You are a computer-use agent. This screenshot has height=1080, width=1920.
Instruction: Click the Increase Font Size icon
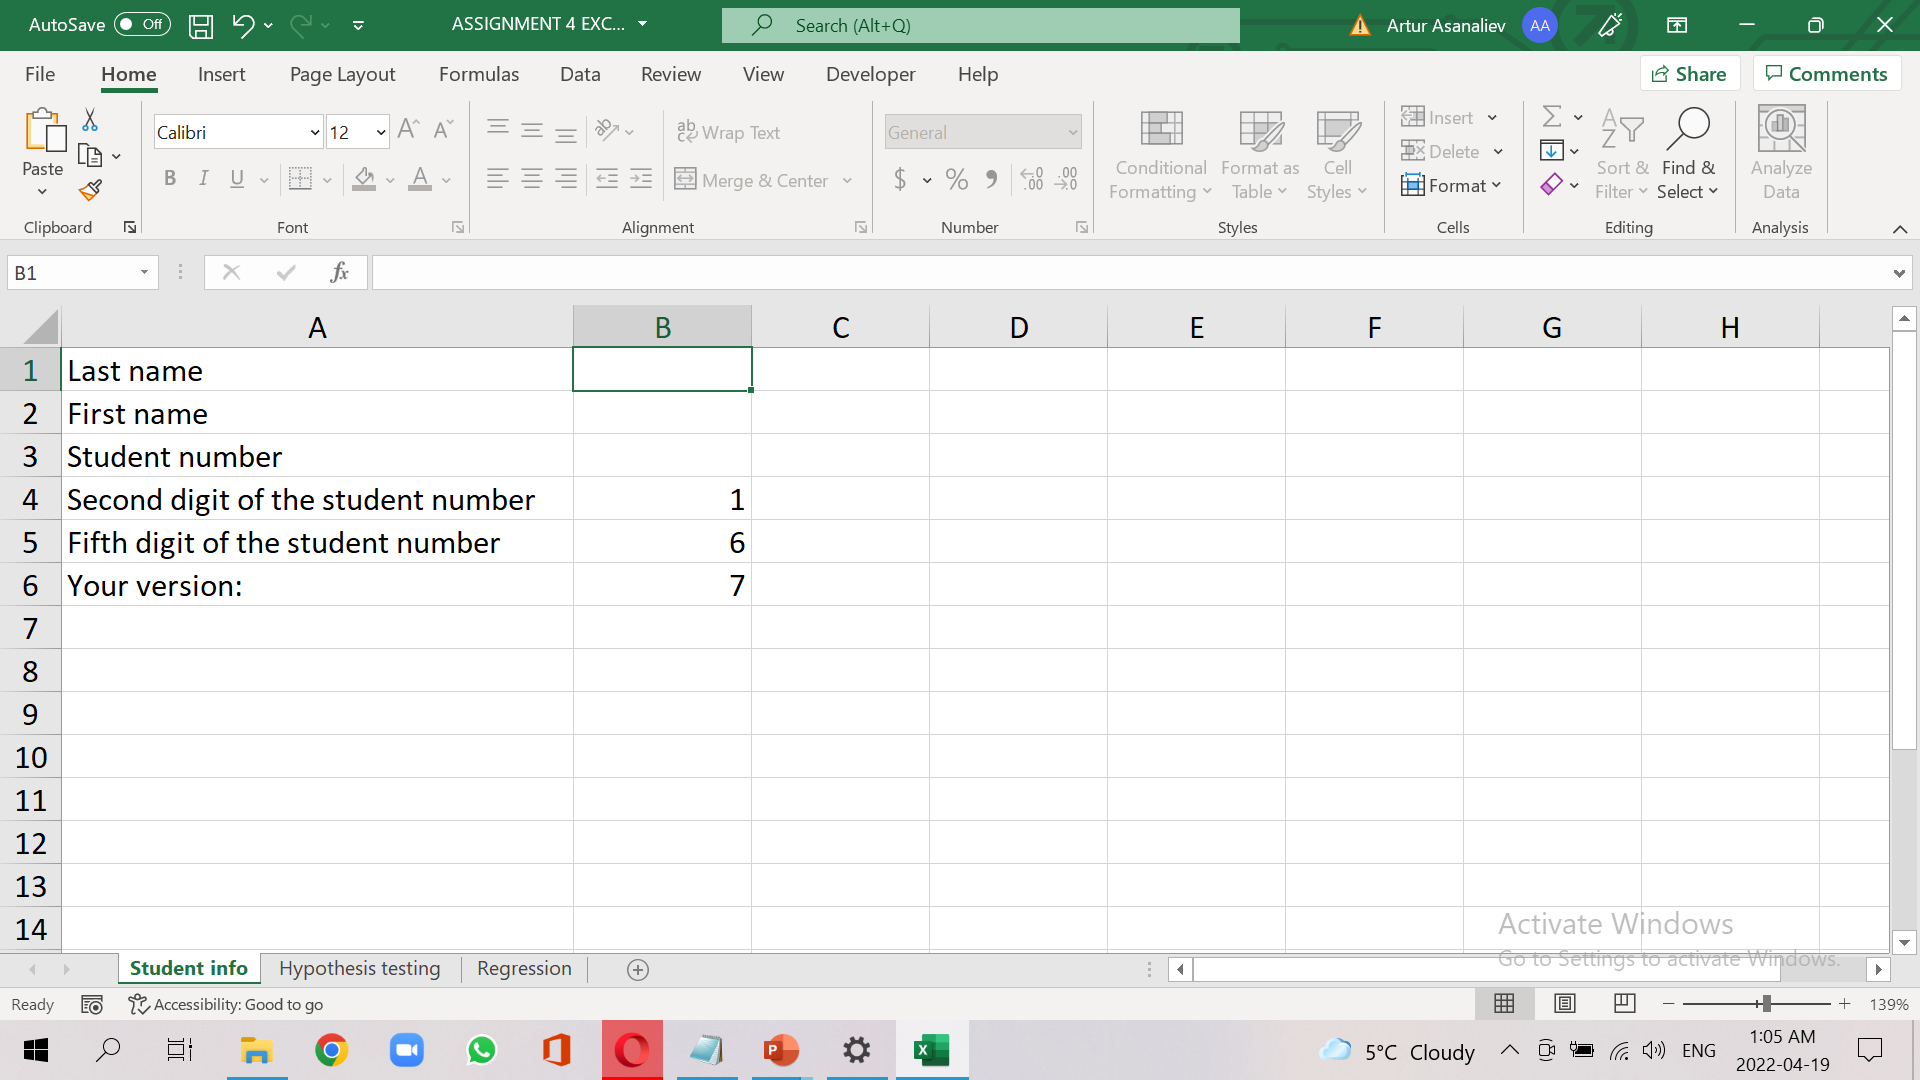point(407,128)
